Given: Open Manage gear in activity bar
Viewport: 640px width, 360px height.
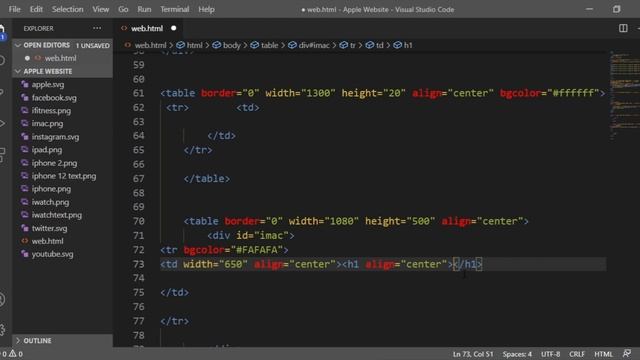Looking at the screenshot, I should [x=2, y=329].
